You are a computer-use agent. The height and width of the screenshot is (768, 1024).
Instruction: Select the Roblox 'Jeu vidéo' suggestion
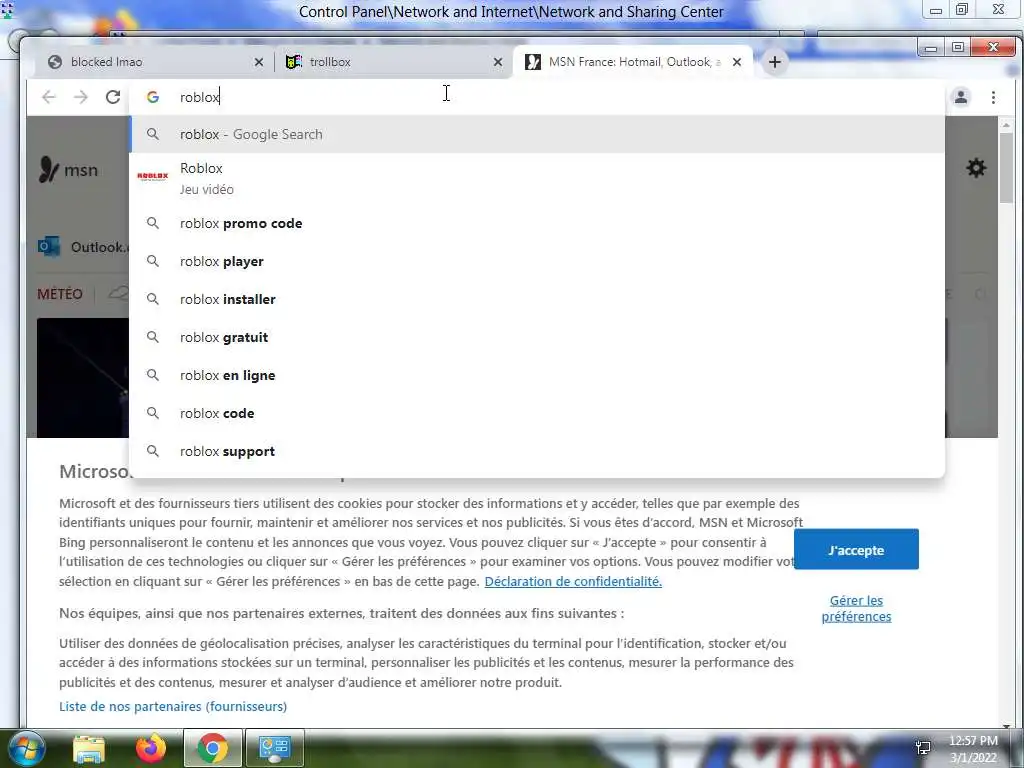coord(537,178)
